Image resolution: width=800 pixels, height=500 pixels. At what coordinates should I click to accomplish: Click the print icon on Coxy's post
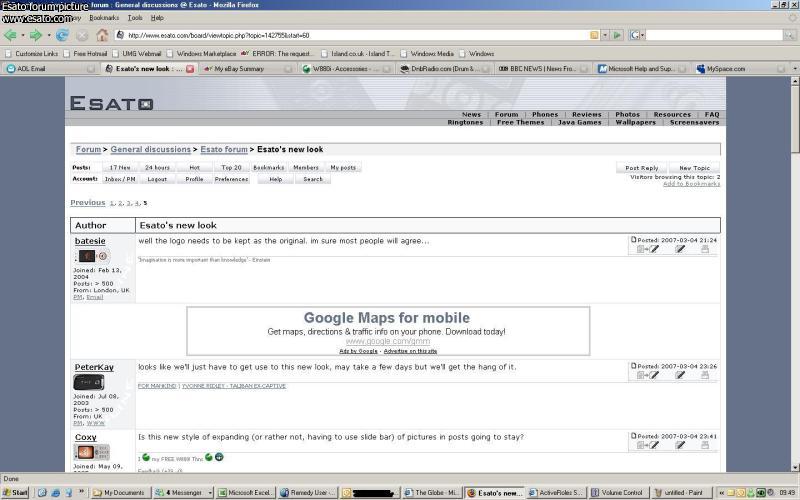[x=705, y=445]
